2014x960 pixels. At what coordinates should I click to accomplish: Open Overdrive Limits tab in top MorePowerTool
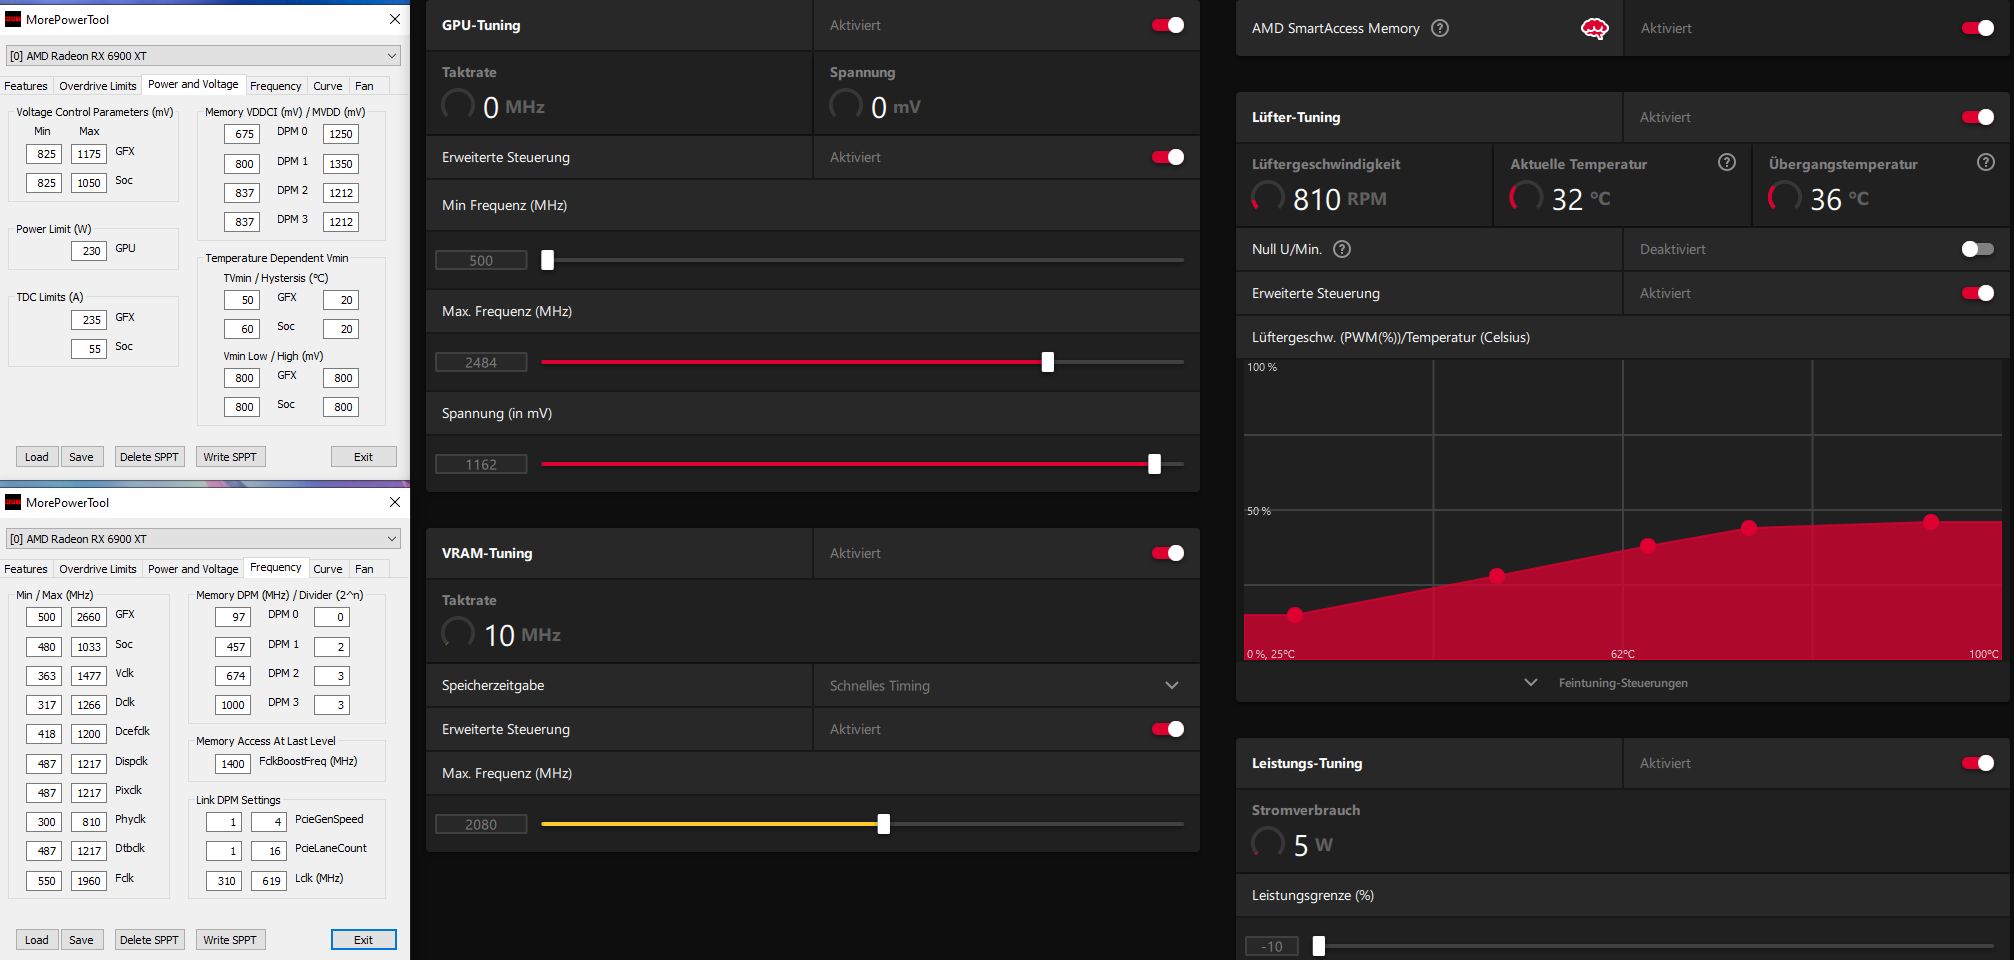[x=98, y=86]
